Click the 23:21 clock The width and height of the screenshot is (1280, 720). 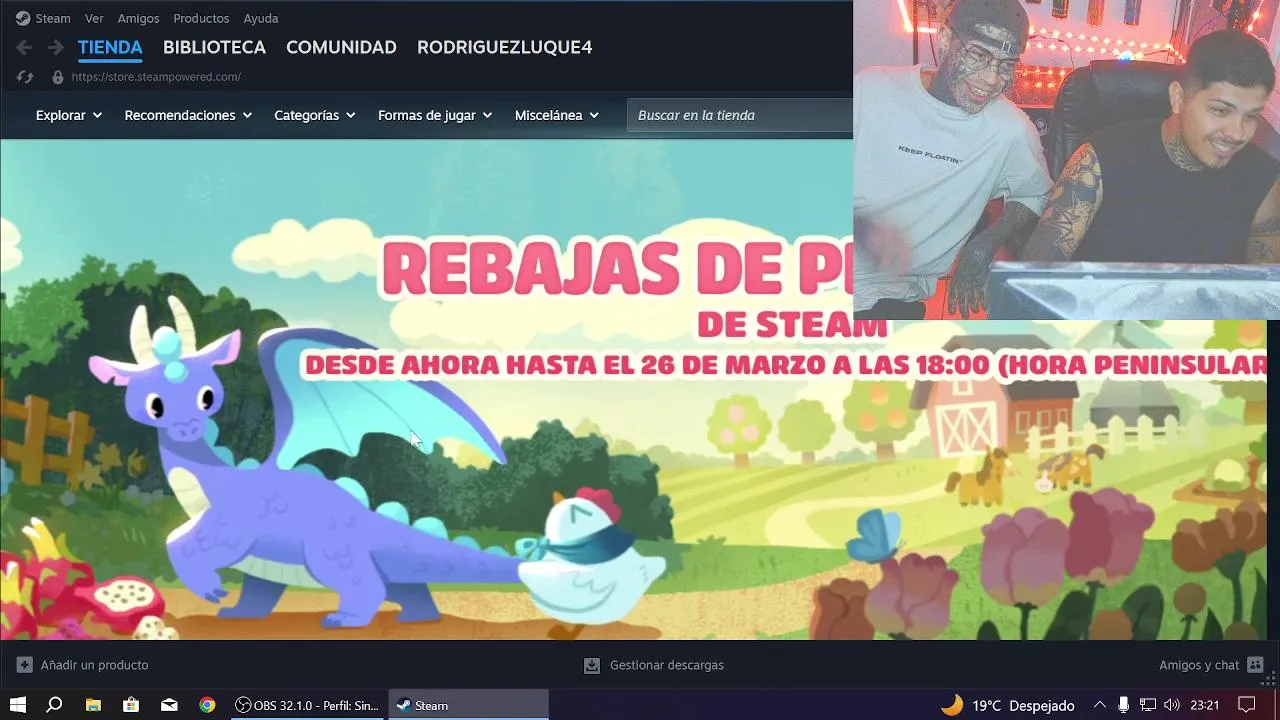click(x=1205, y=705)
